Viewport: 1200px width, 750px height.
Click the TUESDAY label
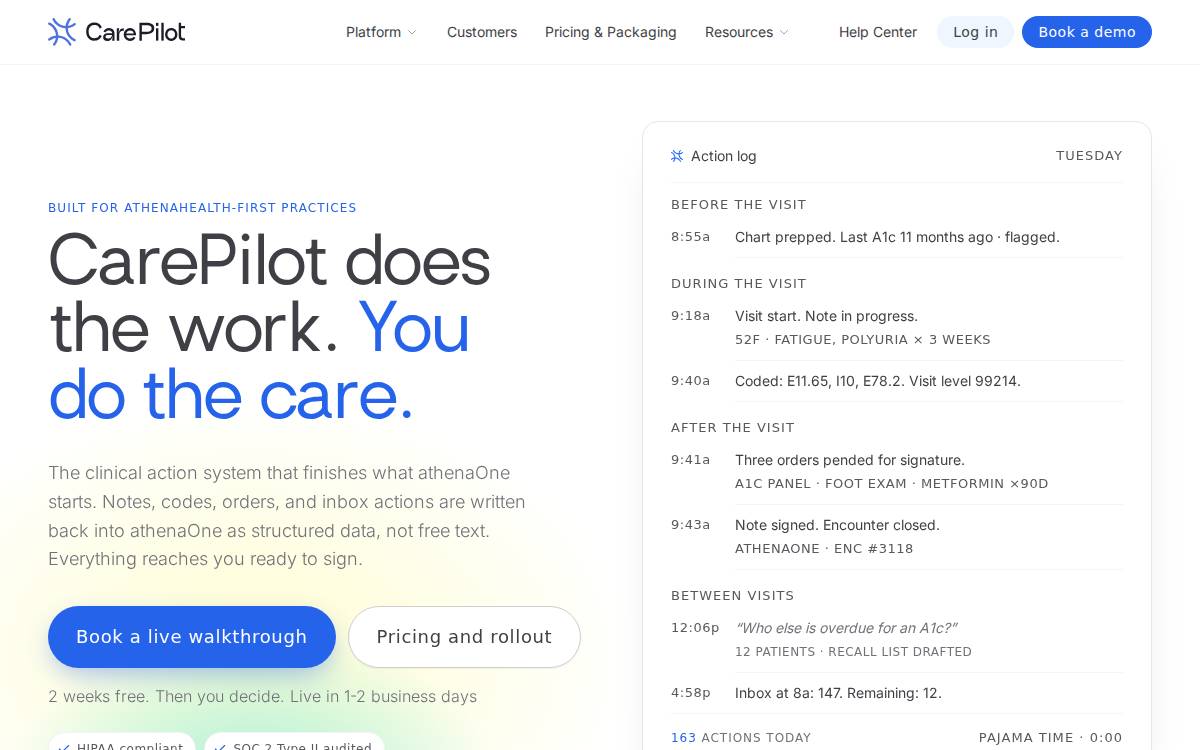pos(1089,156)
